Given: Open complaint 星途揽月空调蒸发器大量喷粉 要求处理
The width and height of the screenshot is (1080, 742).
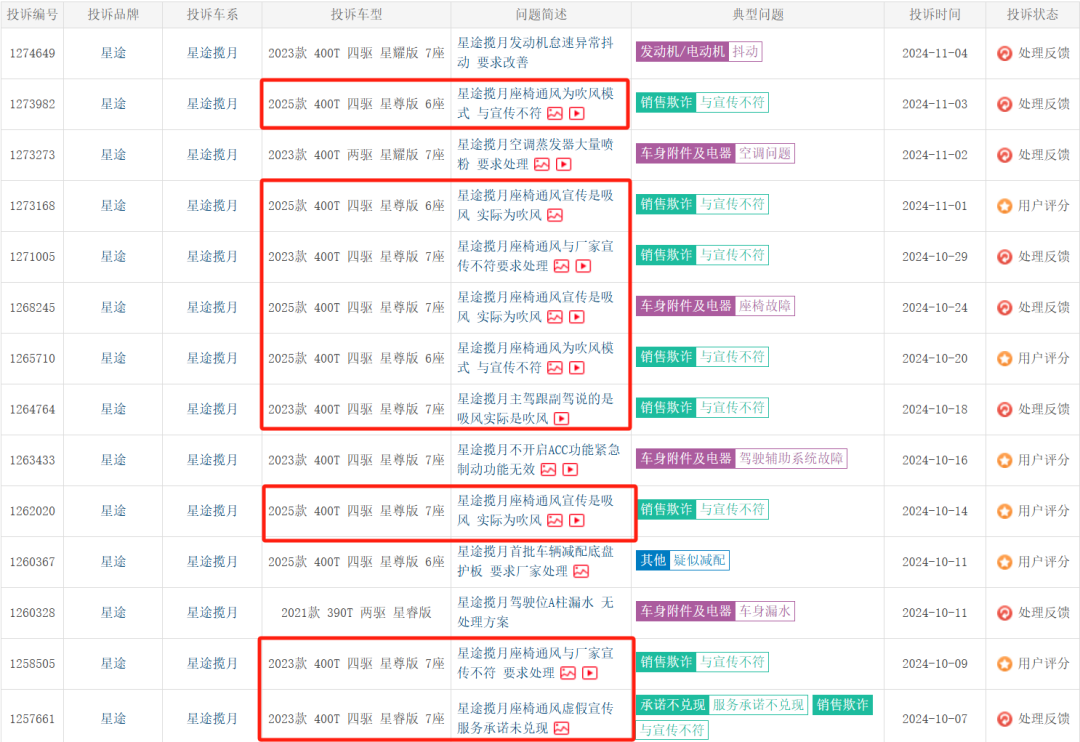Looking at the screenshot, I should [x=535, y=154].
